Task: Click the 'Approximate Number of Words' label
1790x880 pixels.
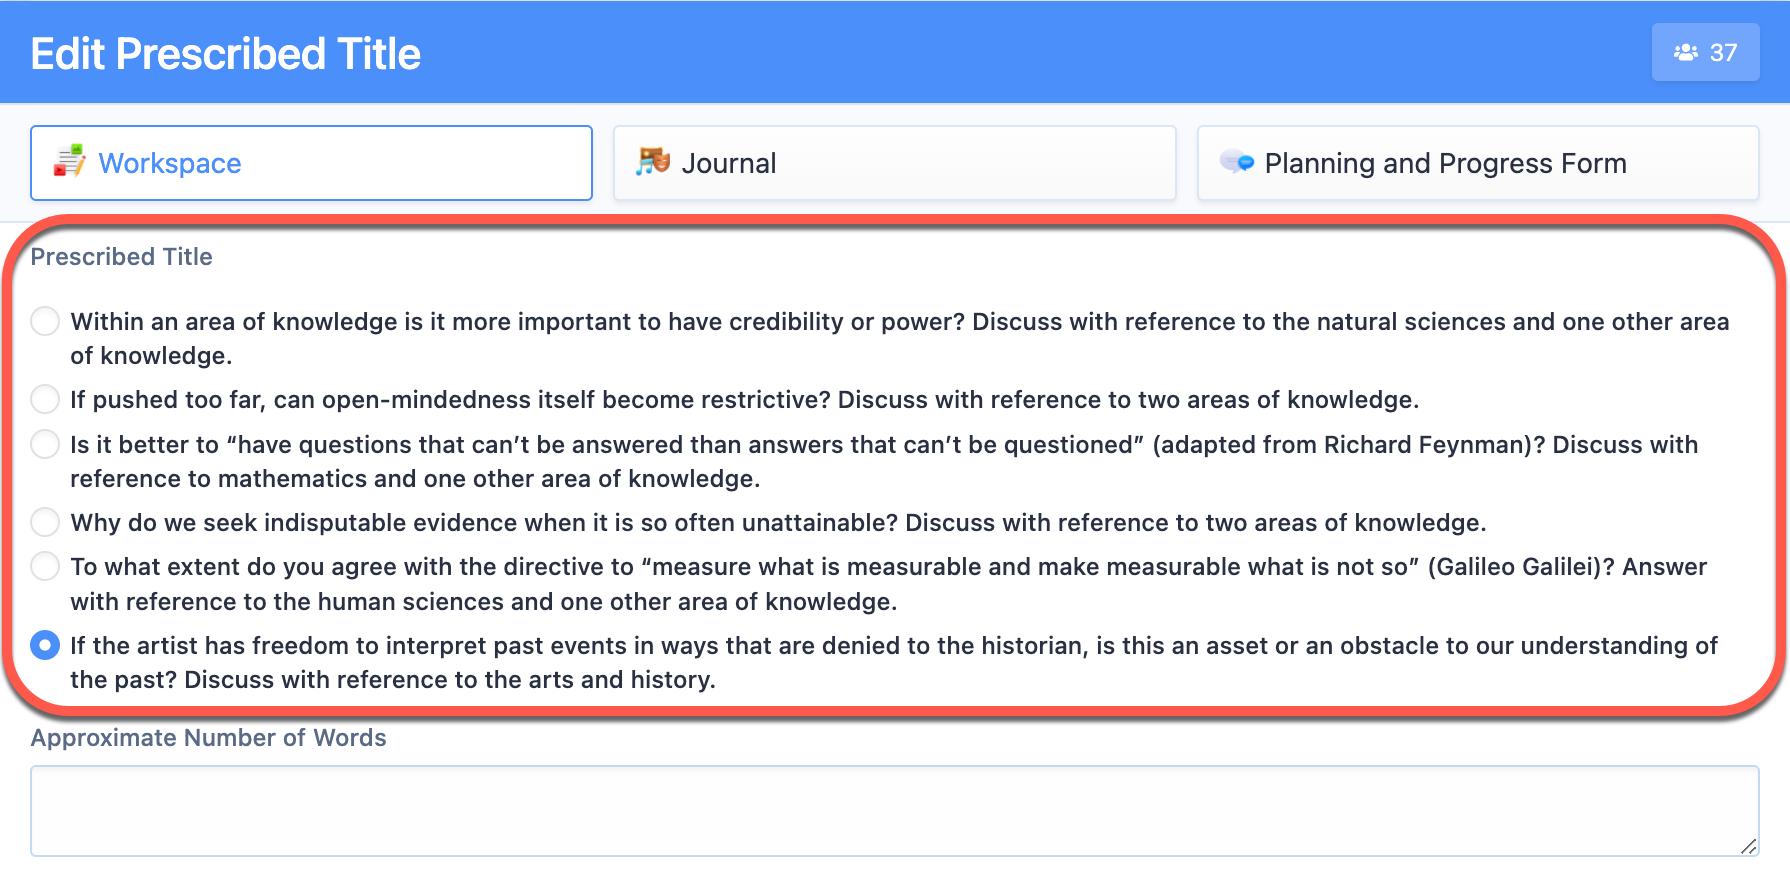Action: 209,738
